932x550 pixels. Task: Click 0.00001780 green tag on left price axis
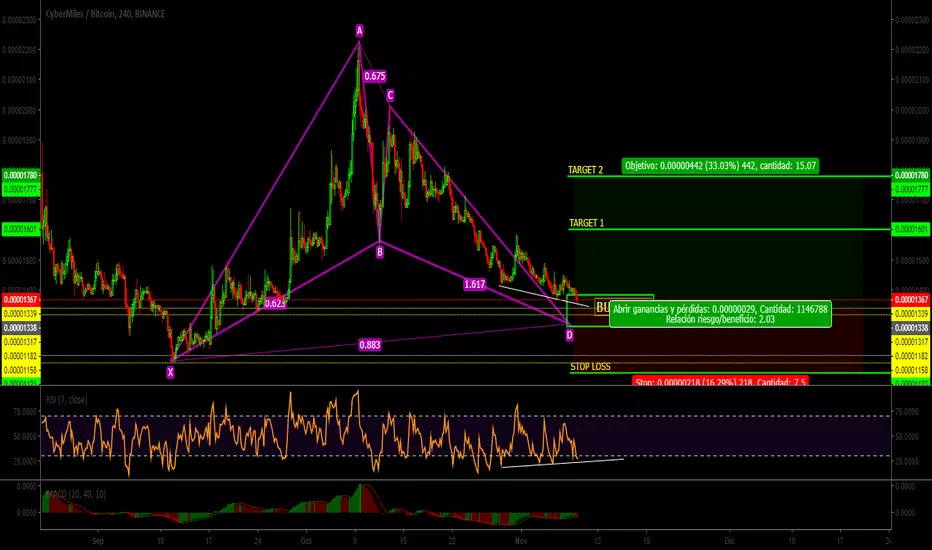click(21, 175)
